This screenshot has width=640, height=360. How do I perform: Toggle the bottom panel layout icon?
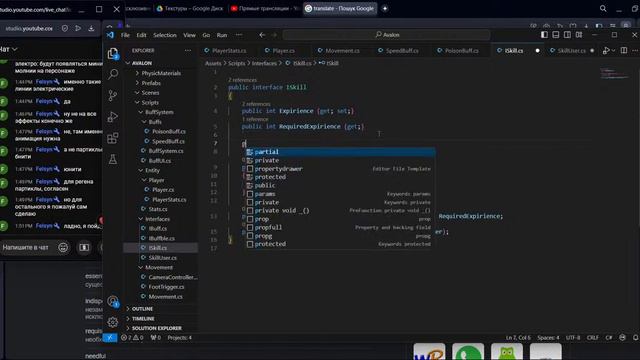(x=556, y=35)
